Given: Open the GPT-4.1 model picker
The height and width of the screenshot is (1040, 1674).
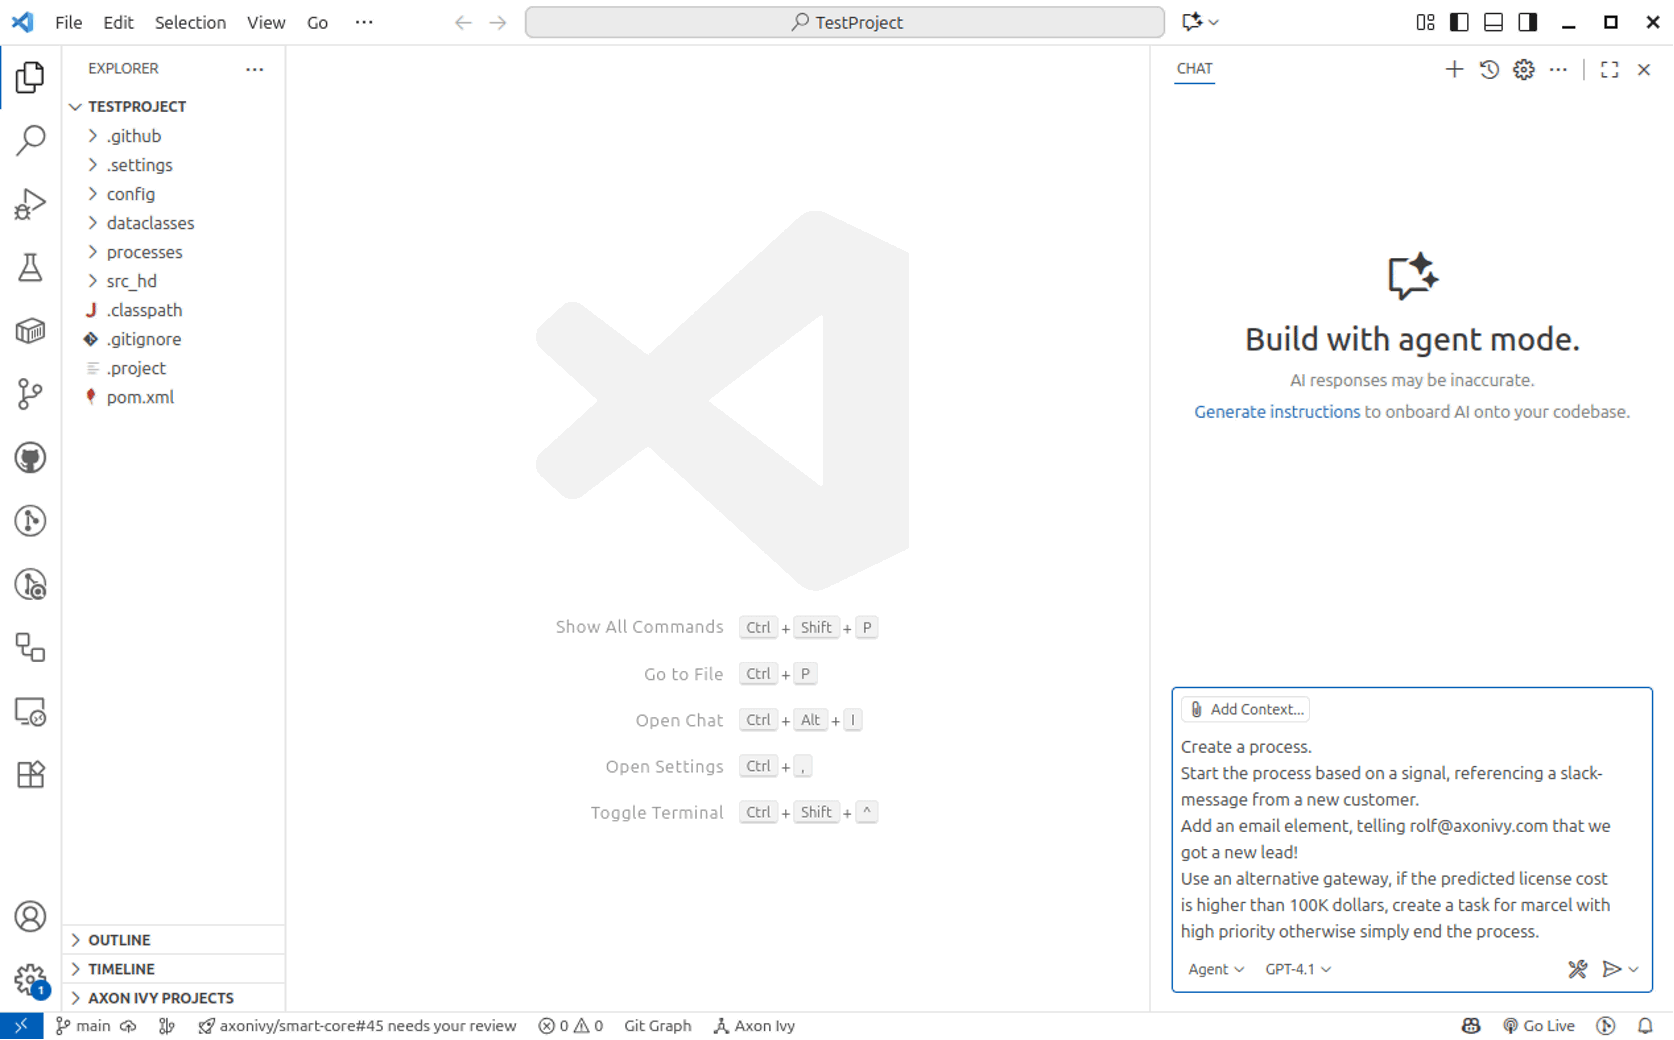Looking at the screenshot, I should pyautogui.click(x=1298, y=969).
